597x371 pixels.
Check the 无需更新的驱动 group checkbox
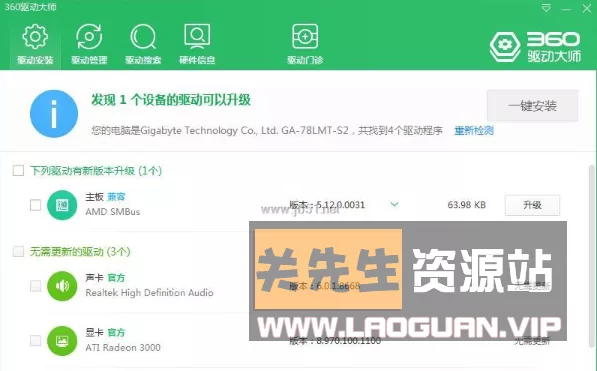18,251
